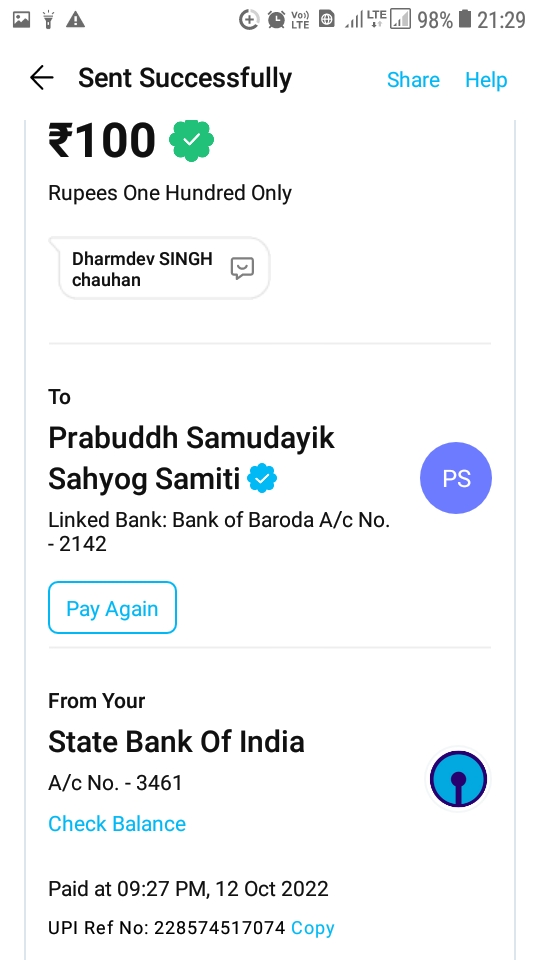
Task: Tap the blue verified badge beside Sahyog Samiti
Action: point(262,478)
